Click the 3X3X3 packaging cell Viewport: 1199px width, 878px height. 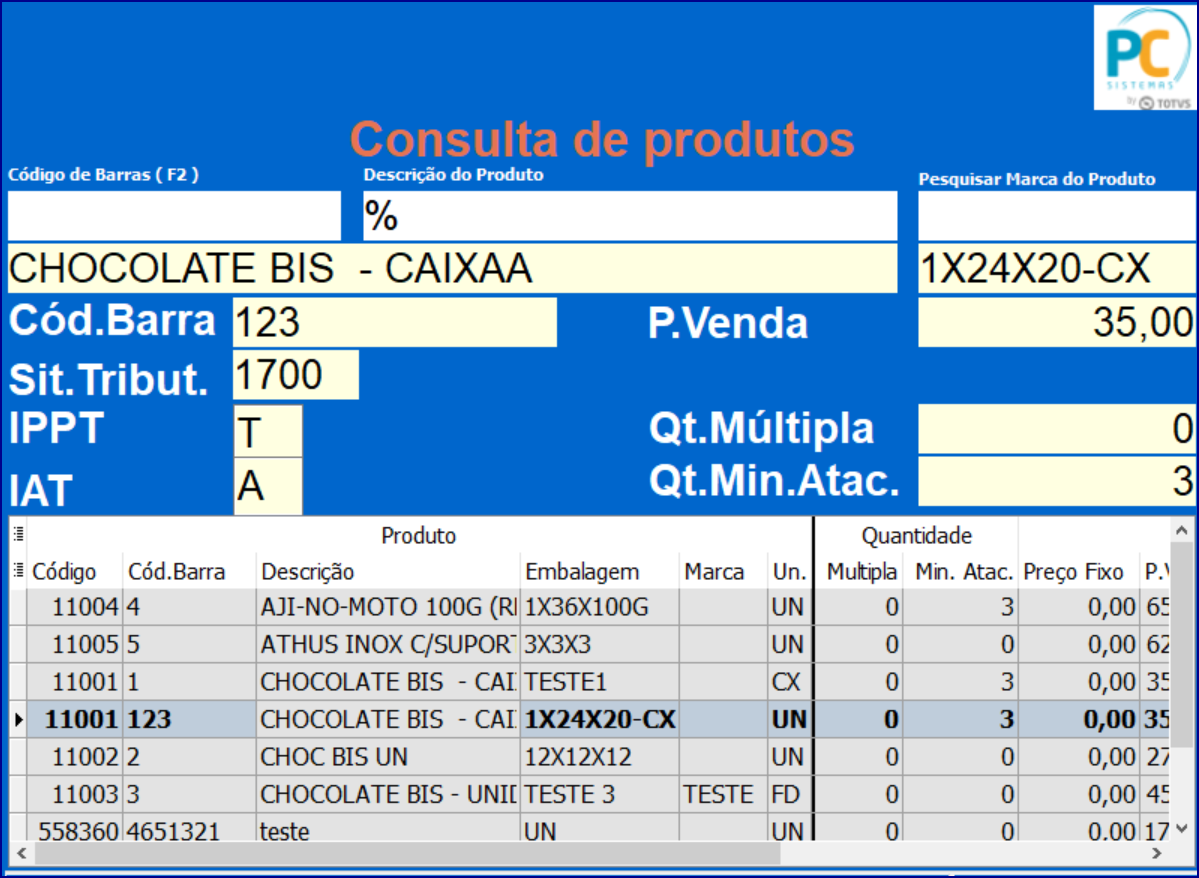coord(600,645)
